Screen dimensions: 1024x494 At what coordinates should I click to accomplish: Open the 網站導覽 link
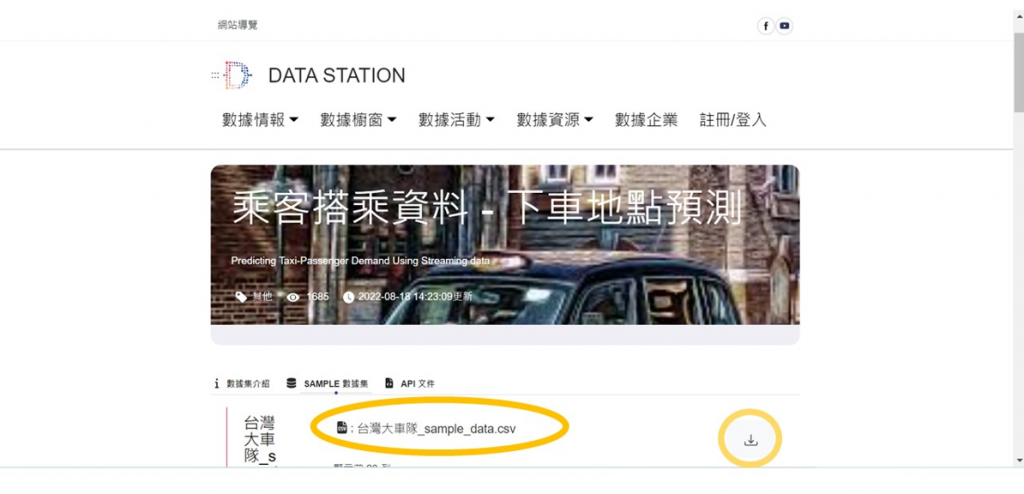(238, 25)
